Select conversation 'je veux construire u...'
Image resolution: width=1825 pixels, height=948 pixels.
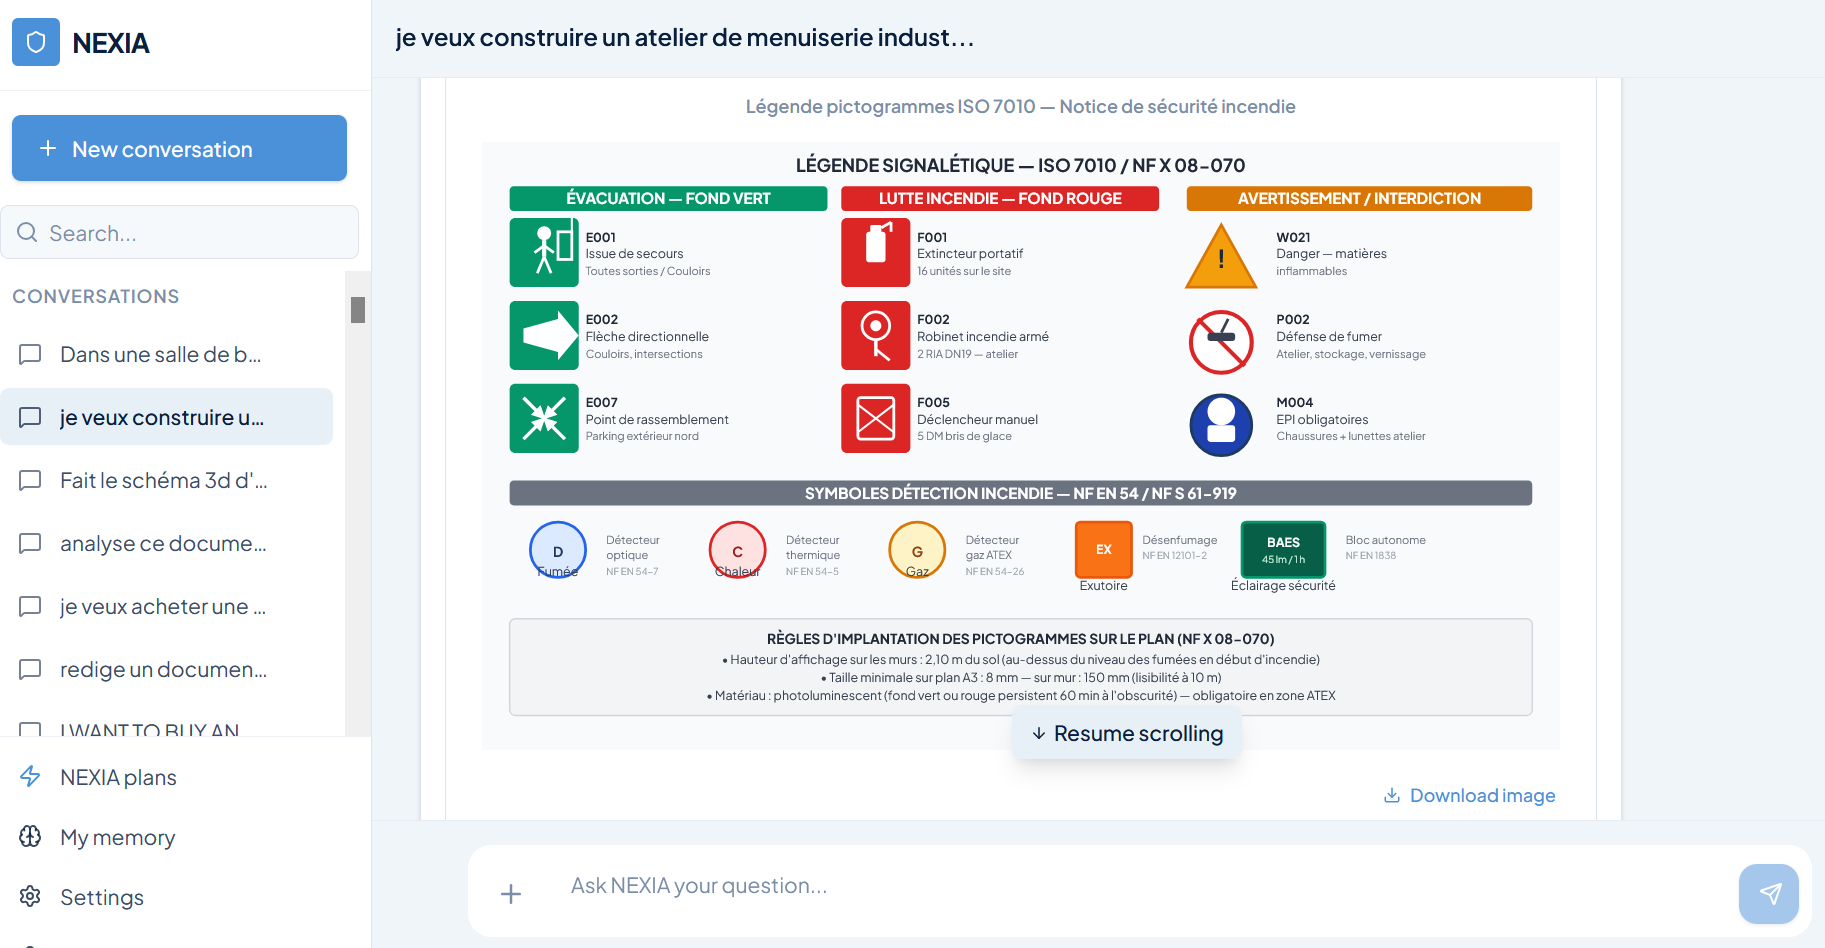tap(166, 417)
